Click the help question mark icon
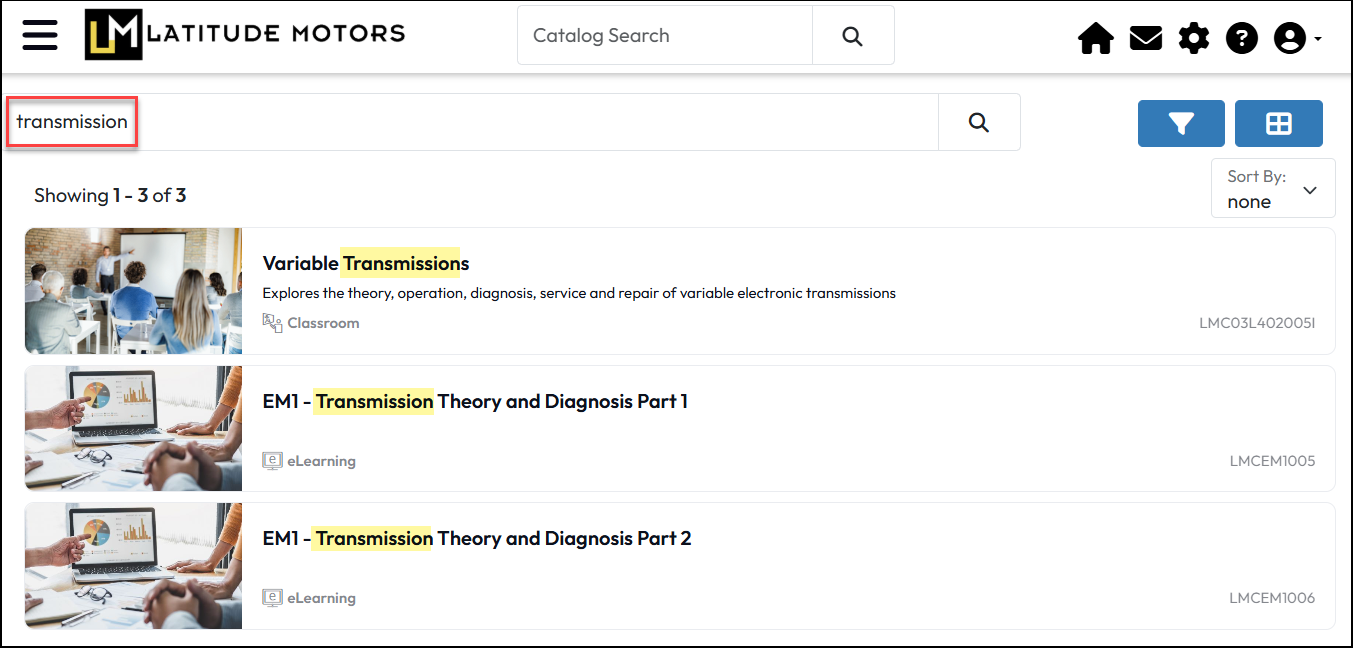This screenshot has height=648, width=1353. (x=1241, y=39)
